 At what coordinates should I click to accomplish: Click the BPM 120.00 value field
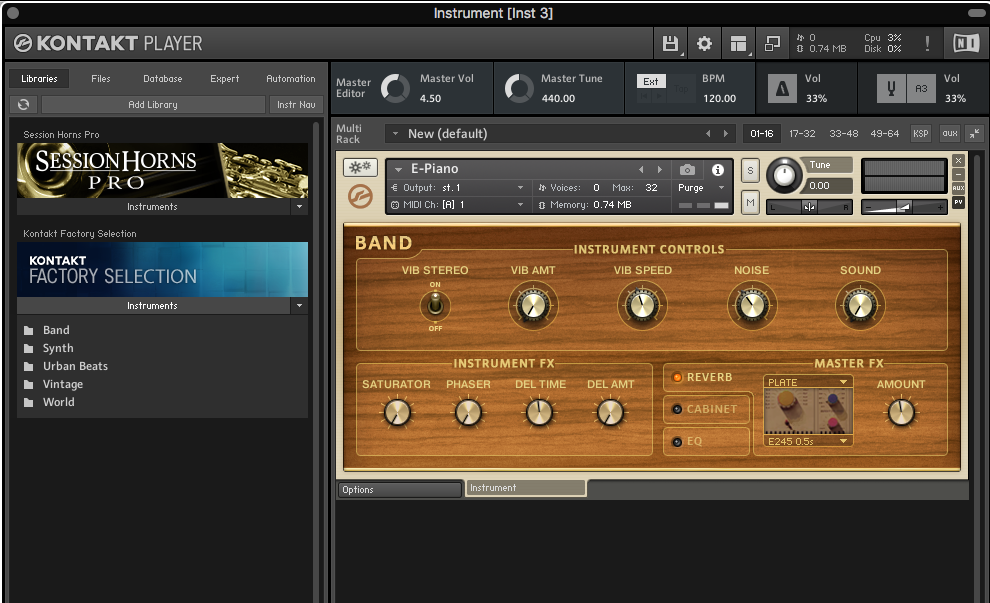click(x=719, y=99)
